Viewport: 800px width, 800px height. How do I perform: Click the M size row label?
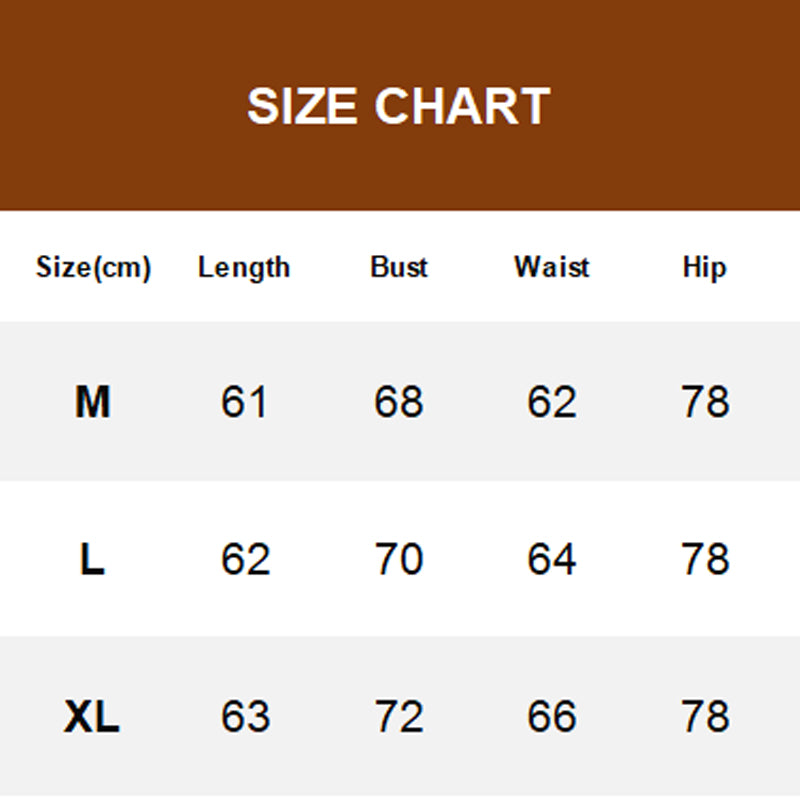click(x=93, y=402)
